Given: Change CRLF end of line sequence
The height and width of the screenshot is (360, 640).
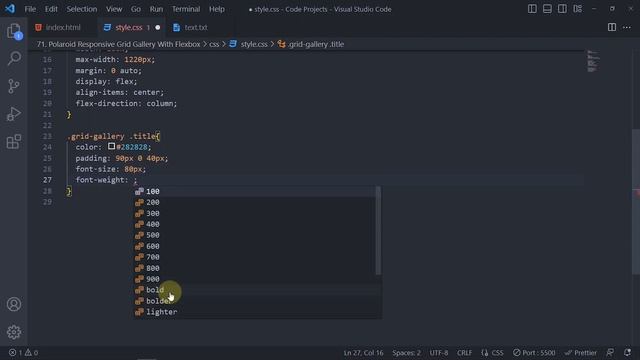Looking at the screenshot, I should pyautogui.click(x=464, y=353).
